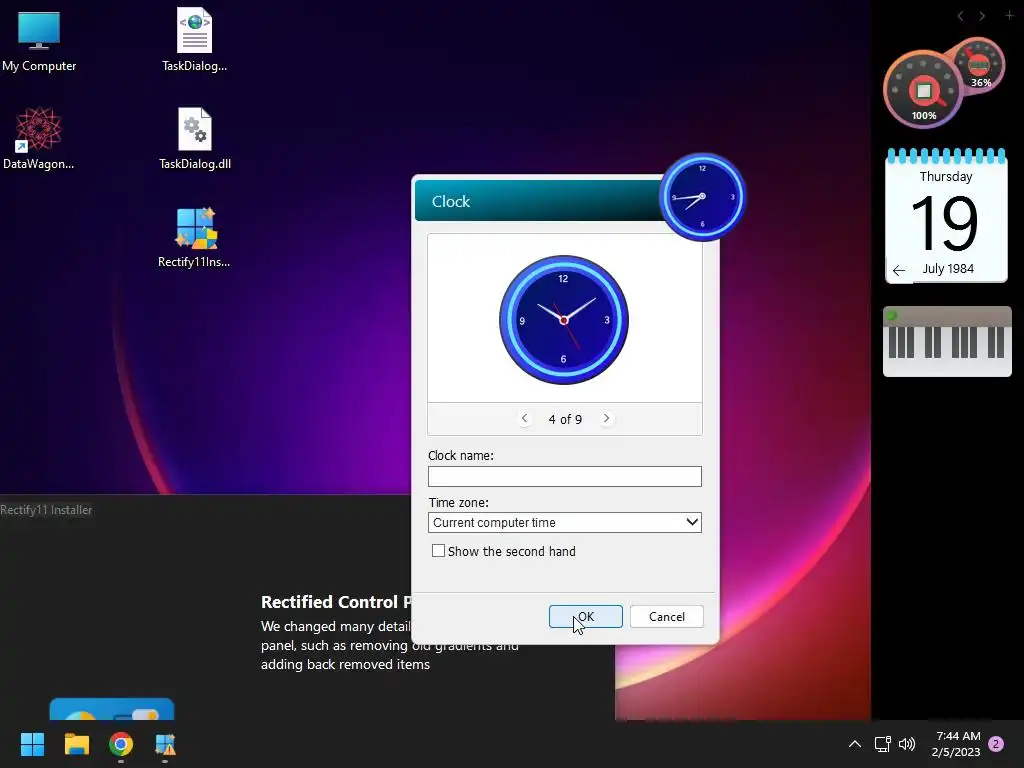The height and width of the screenshot is (768, 1024).
Task: Open Google Chrome from the taskbar
Action: point(121,744)
